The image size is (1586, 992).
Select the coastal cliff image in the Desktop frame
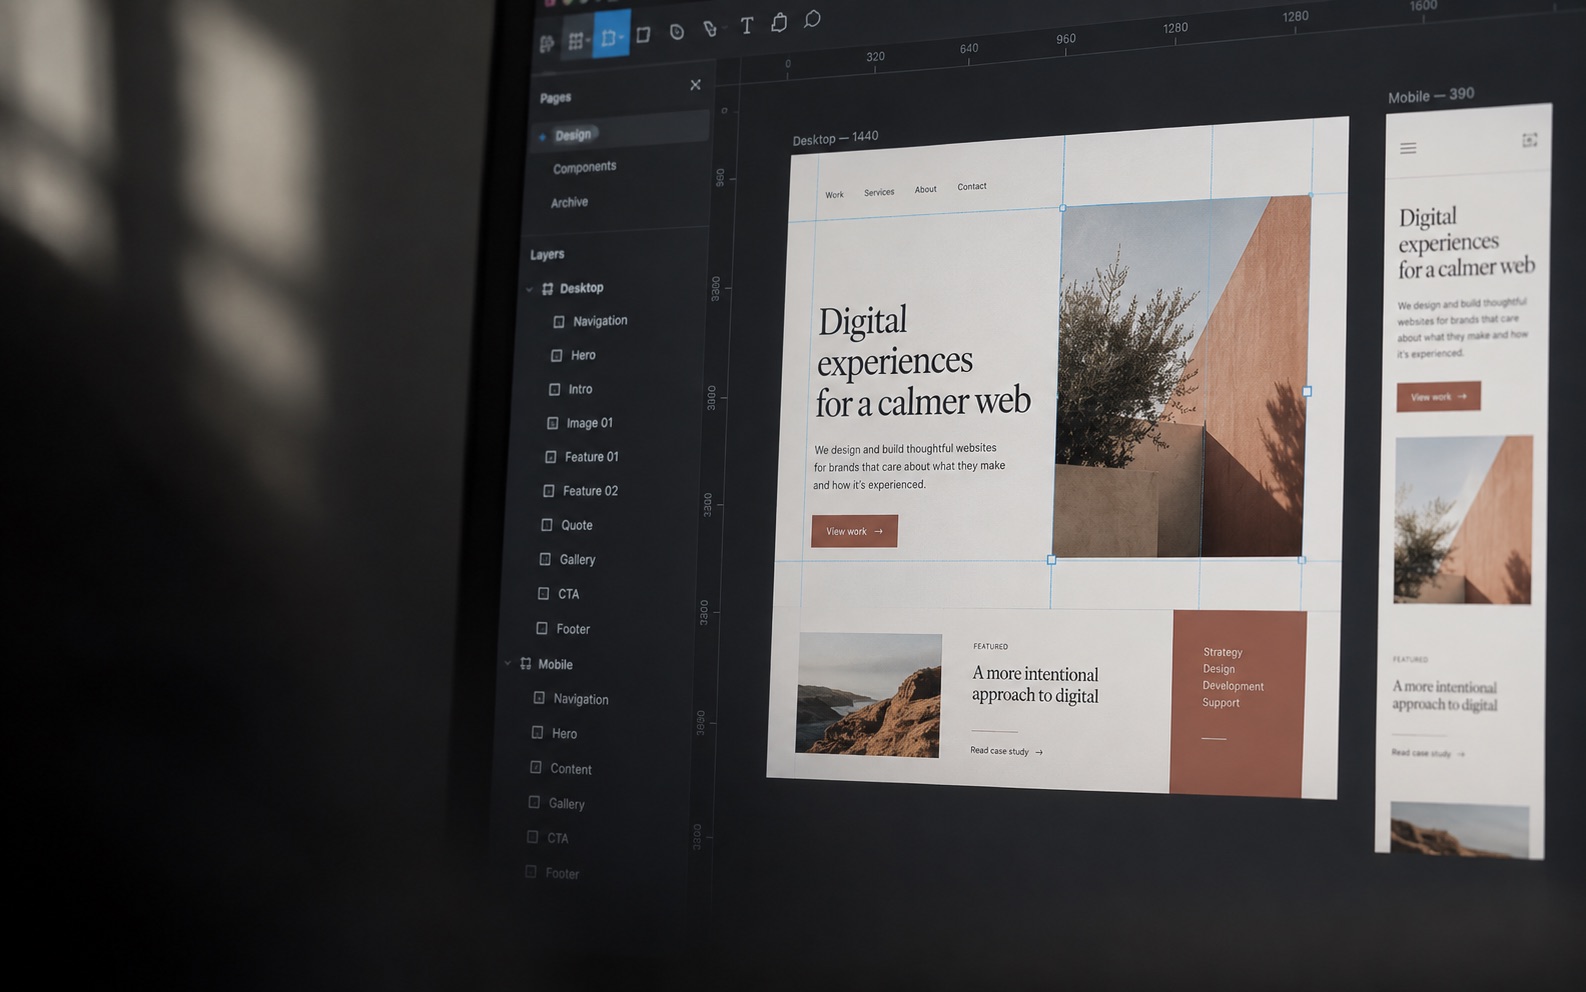coord(868,694)
